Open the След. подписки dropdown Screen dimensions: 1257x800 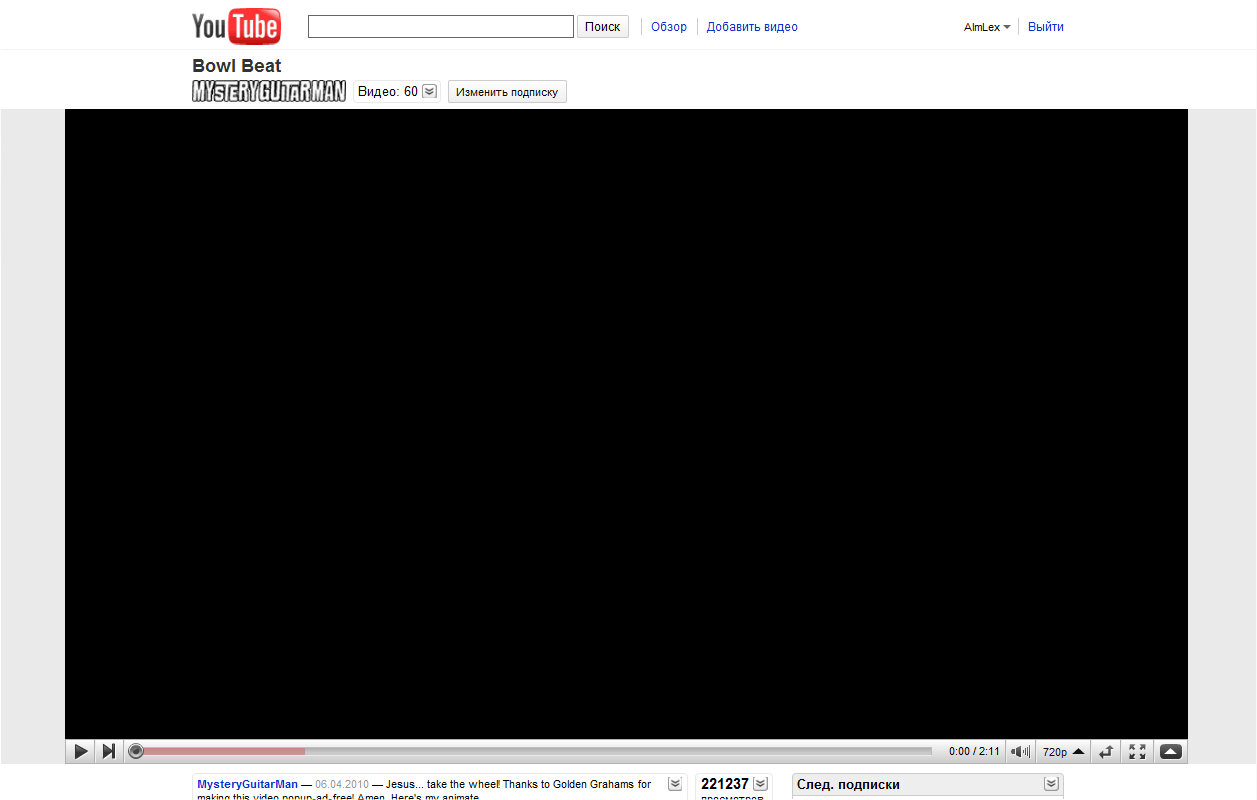click(1051, 784)
